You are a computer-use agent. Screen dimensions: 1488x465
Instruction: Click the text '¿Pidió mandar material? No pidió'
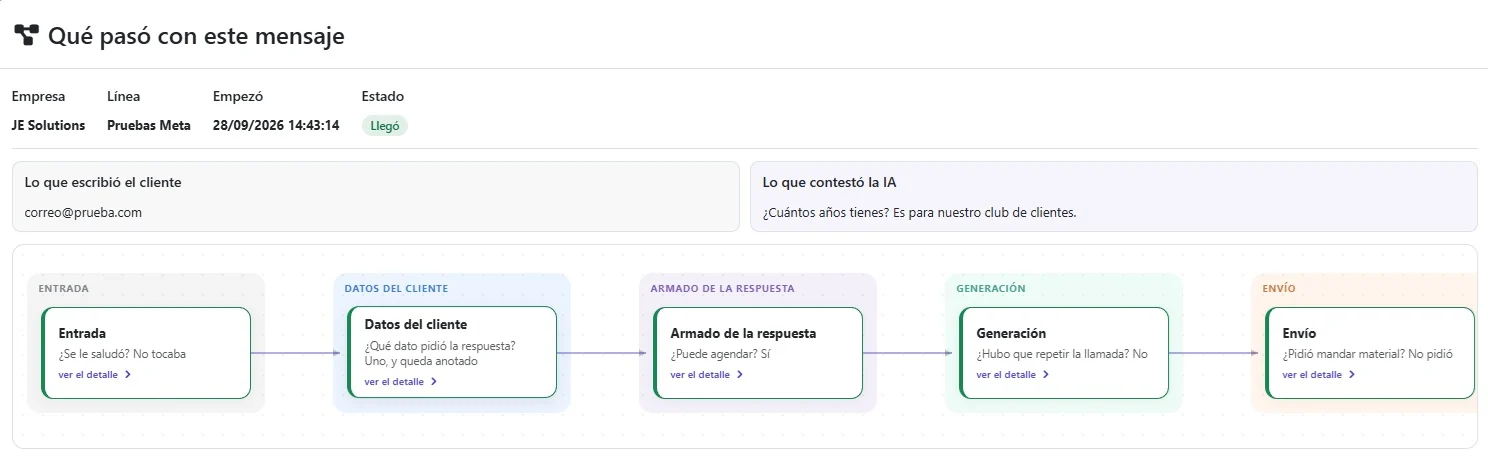[x=1367, y=354]
